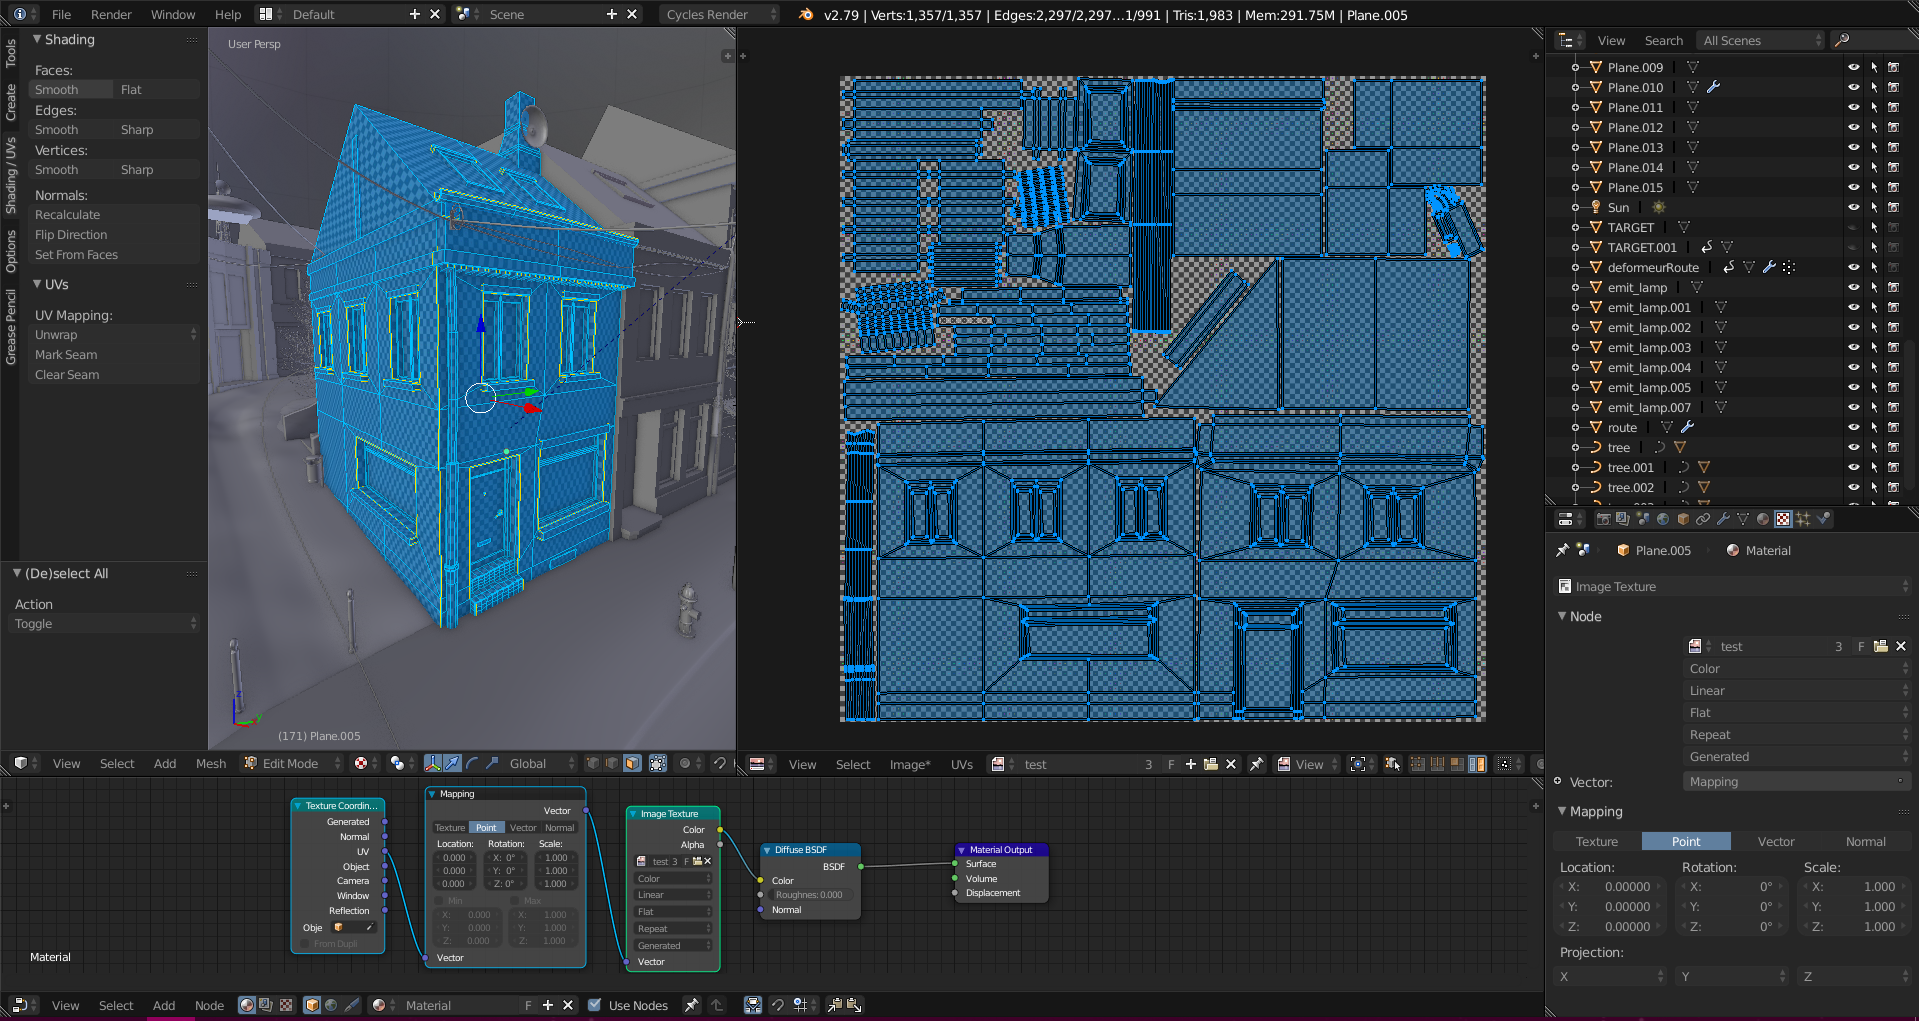Toggle visibility of the Sun object
The height and width of the screenshot is (1021, 1919).
[x=1853, y=208]
